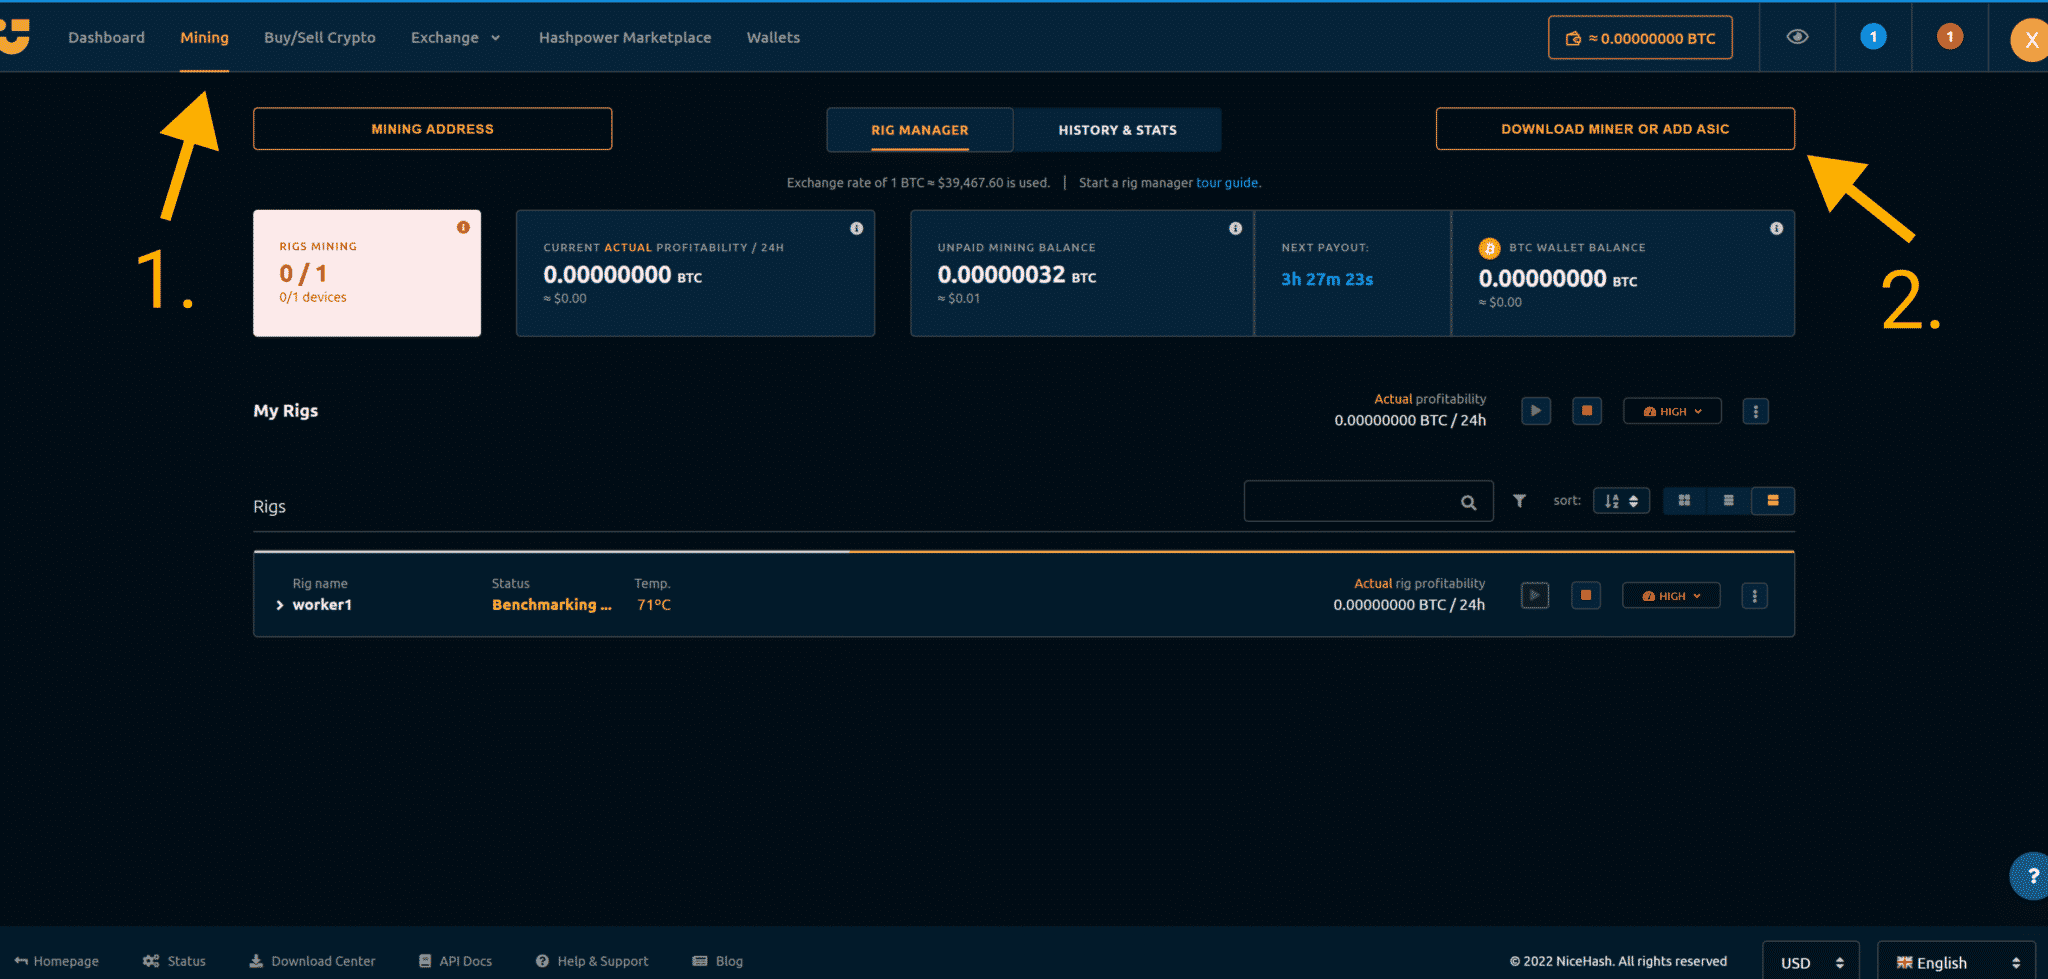The image size is (2048, 979).
Task: Expand the worker1 rig row
Action: click(280, 605)
